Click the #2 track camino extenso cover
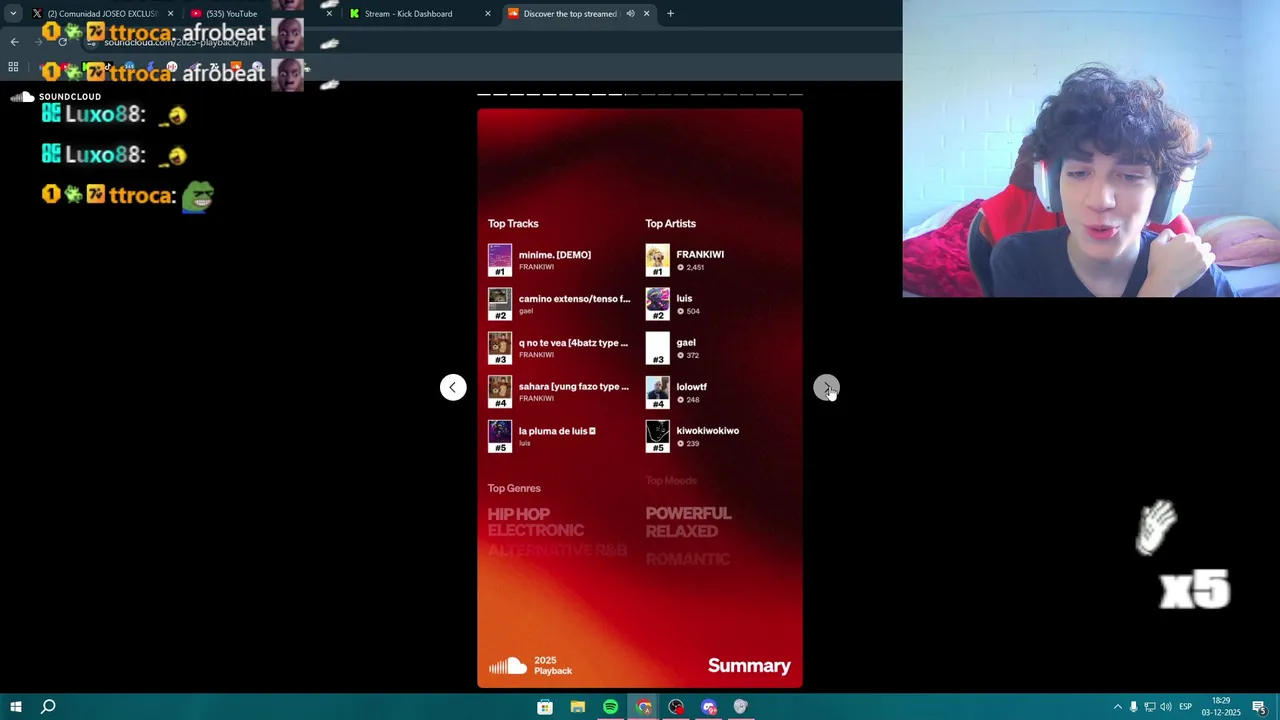Viewport: 1280px width, 720px height. (500, 304)
